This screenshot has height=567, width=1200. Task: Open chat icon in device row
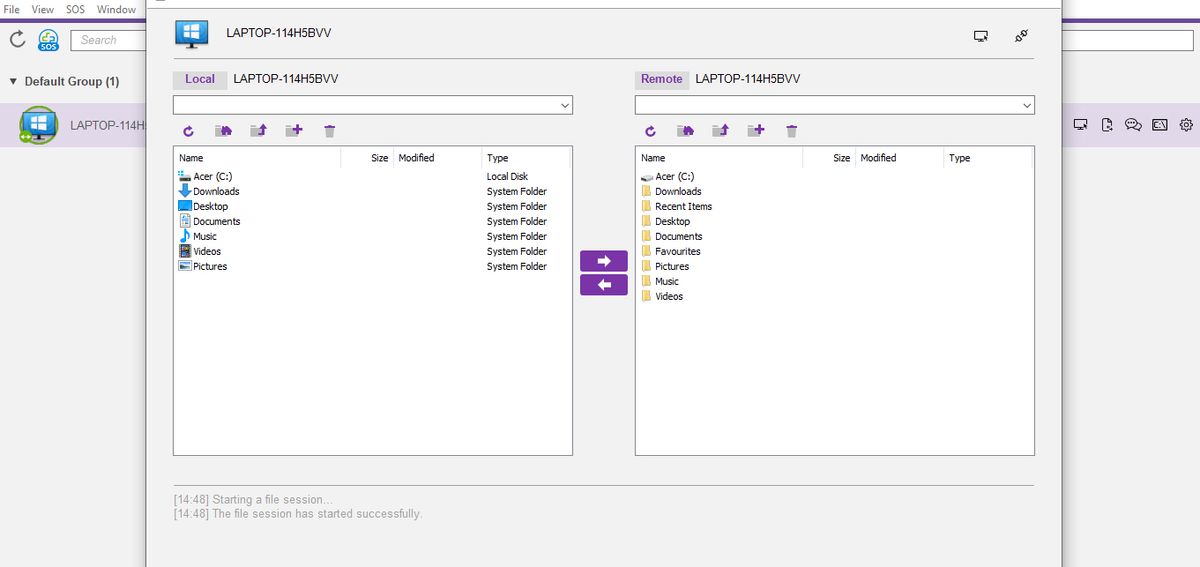point(1133,125)
